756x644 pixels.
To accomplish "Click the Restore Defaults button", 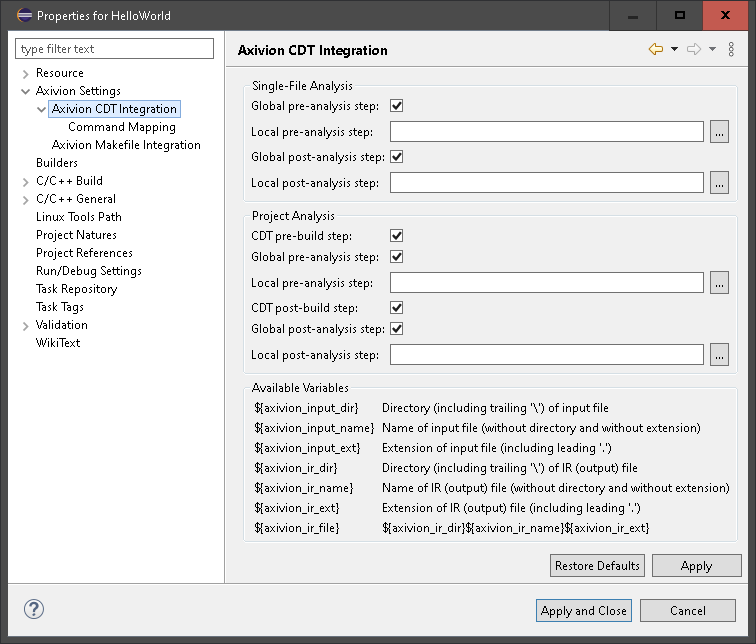I will click(x=597, y=565).
